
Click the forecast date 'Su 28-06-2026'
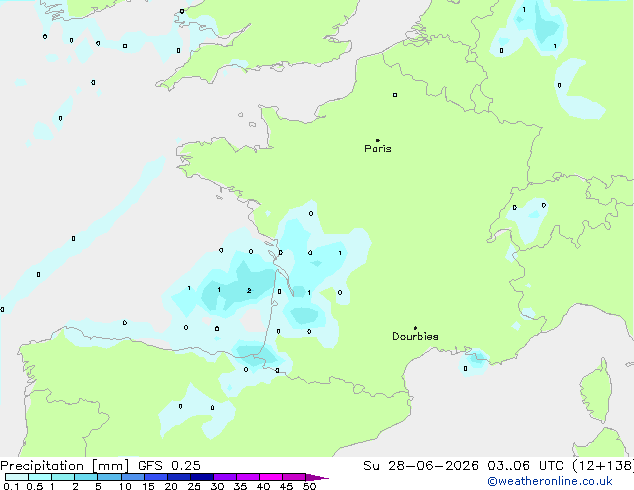coord(421,466)
